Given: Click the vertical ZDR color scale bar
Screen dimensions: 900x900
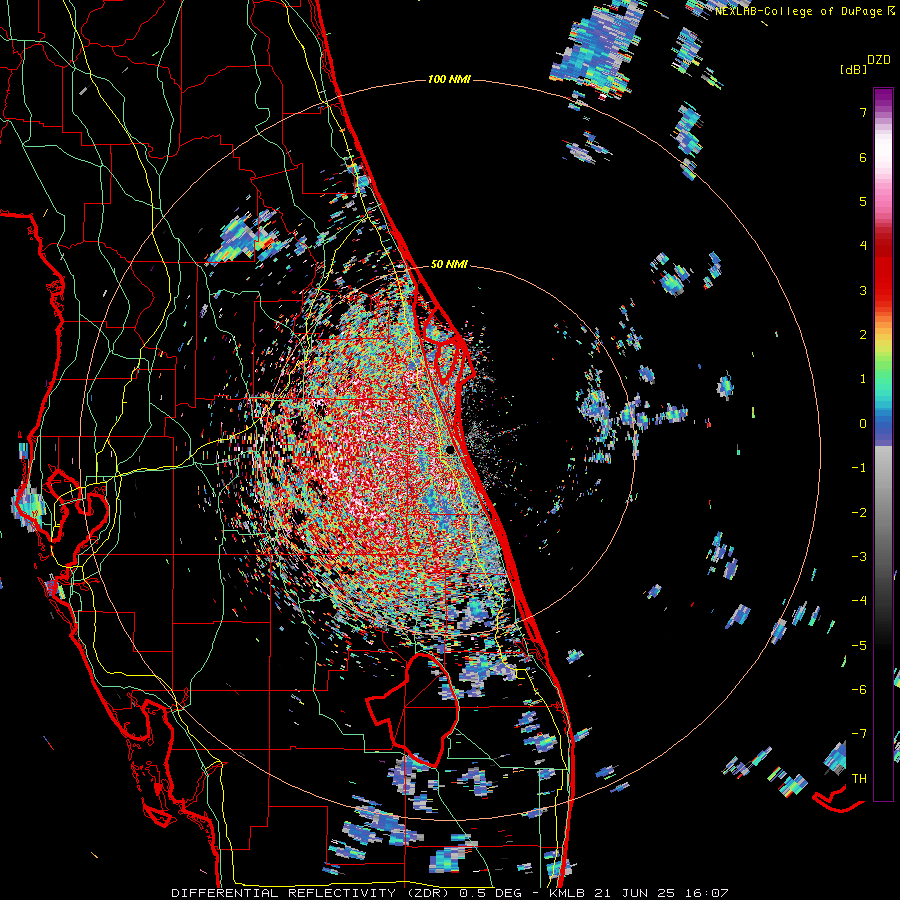Looking at the screenshot, I should point(883,444).
